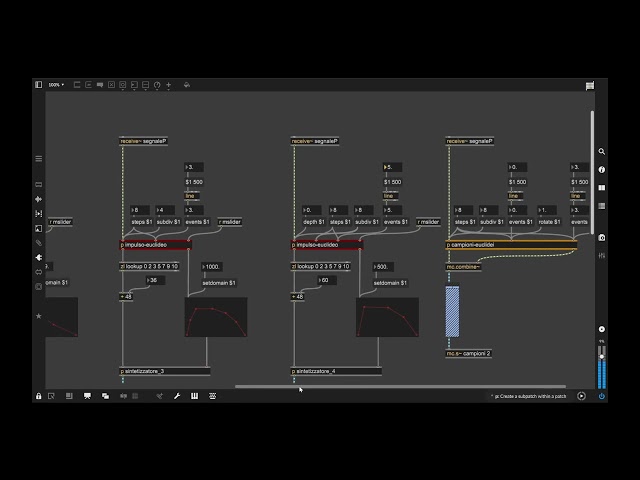Open the plug-ins browser icon
Viewport: 640px width, 480px height.
coord(39,257)
